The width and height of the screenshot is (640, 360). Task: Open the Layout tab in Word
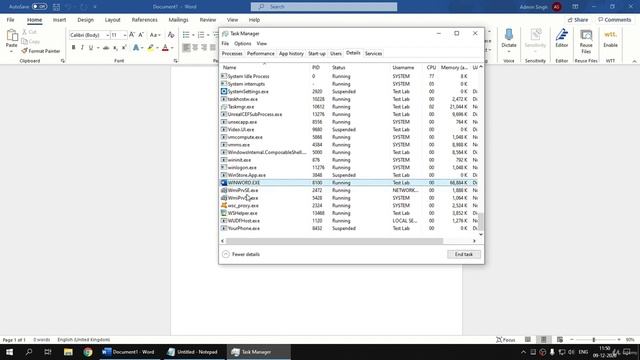[x=112, y=20]
